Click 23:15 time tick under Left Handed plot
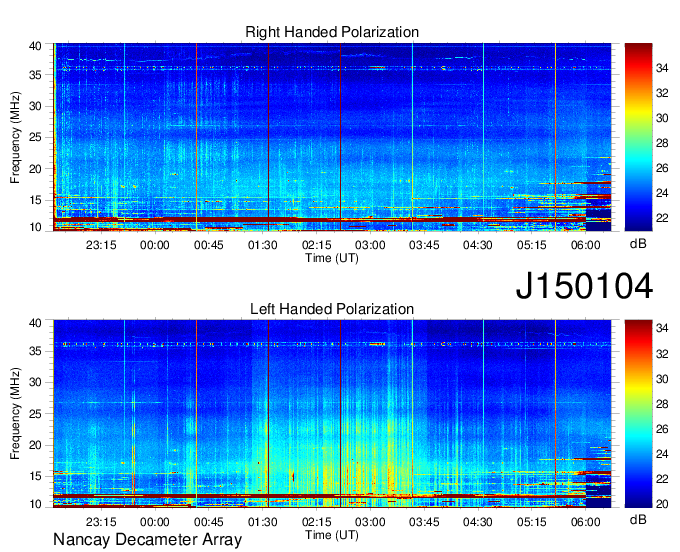 point(101,522)
